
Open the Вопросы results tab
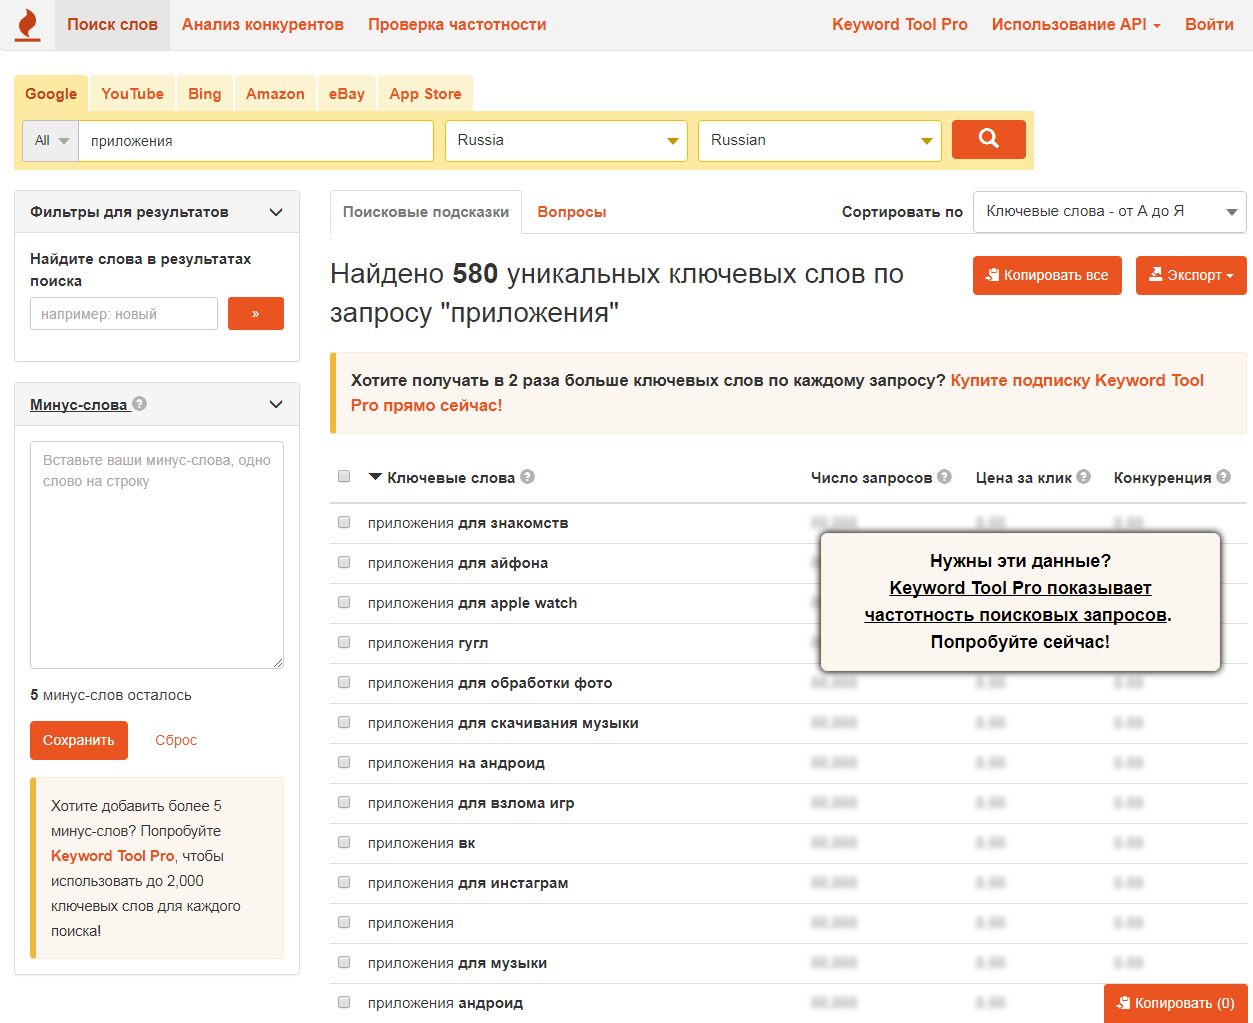[x=571, y=212]
